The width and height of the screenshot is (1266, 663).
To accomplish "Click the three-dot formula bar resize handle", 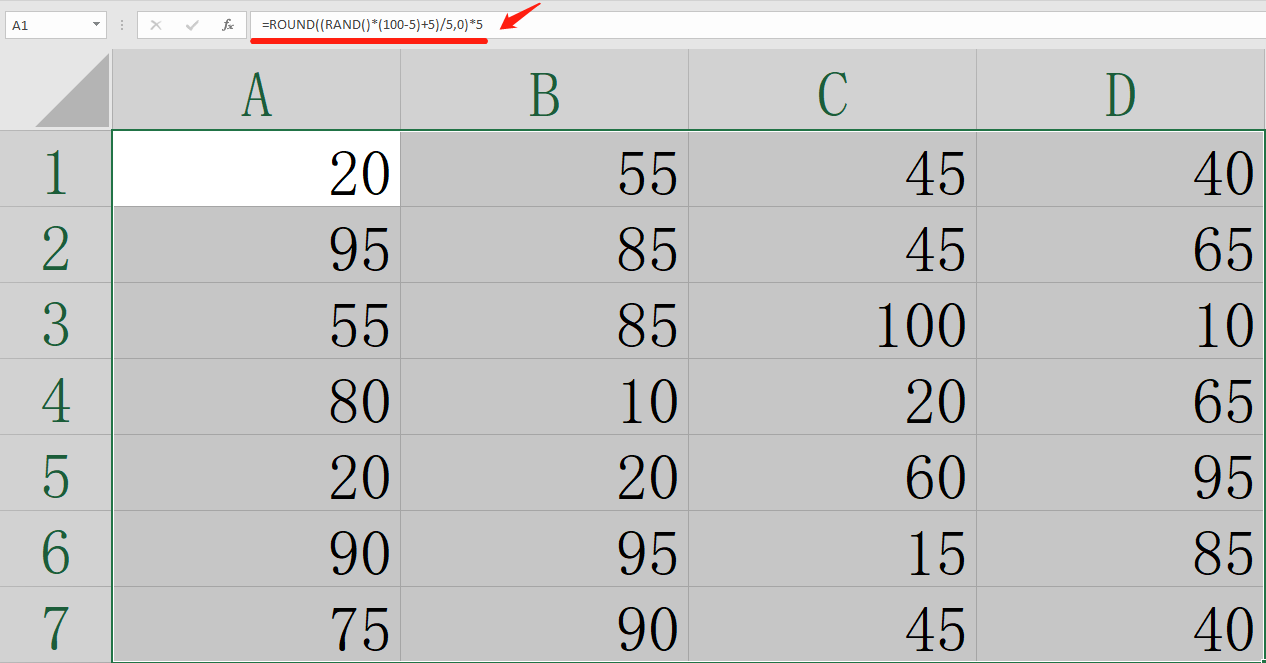I will pos(122,25).
